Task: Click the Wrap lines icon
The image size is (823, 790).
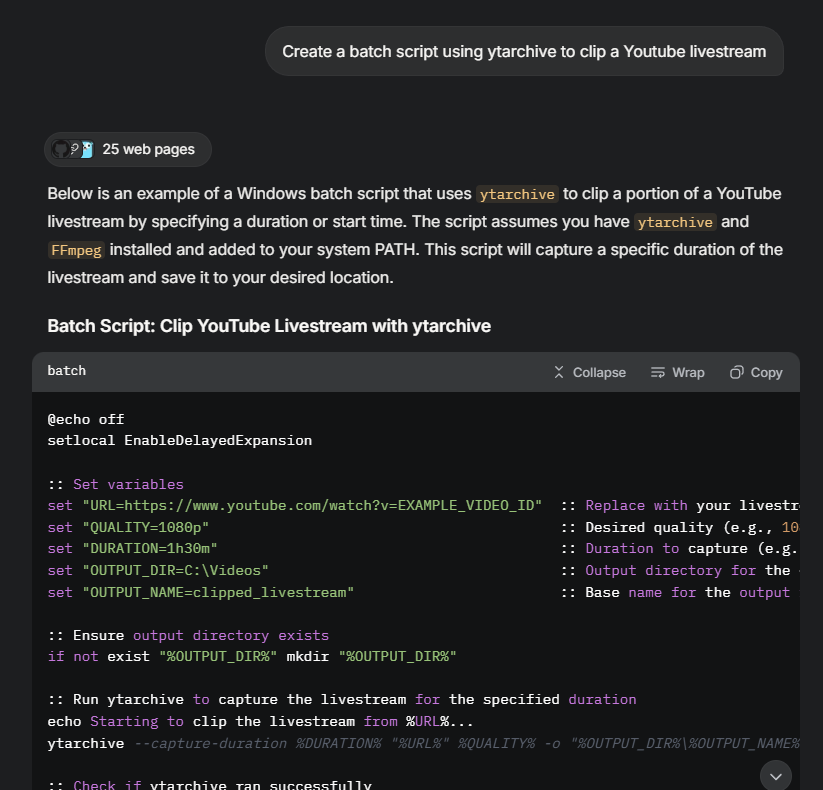Action: [x=658, y=372]
